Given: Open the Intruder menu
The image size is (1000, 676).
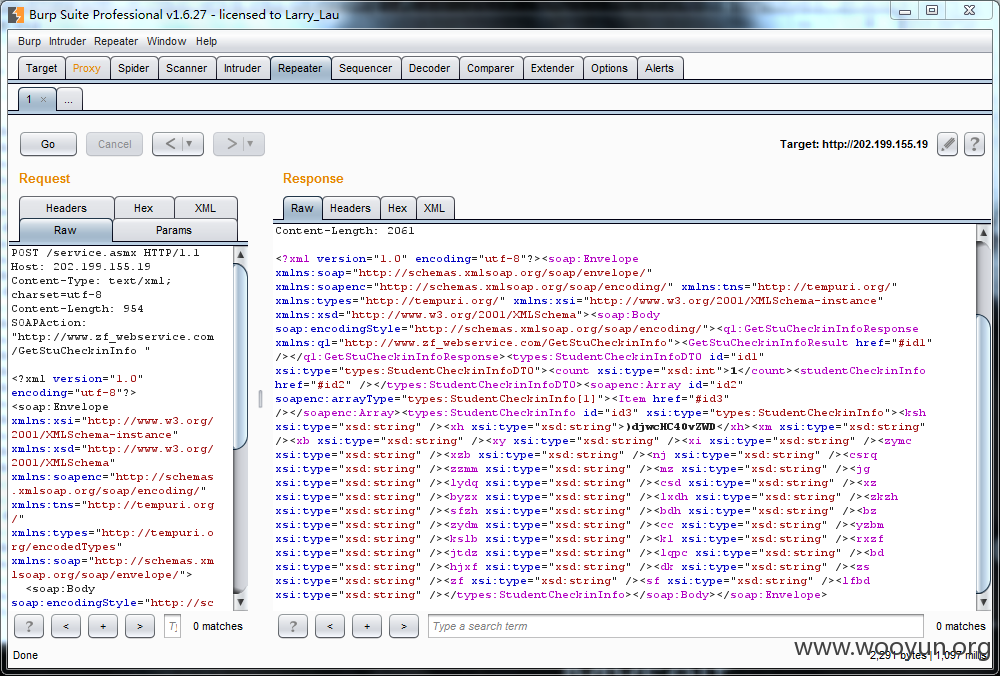Looking at the screenshot, I should tap(68, 41).
